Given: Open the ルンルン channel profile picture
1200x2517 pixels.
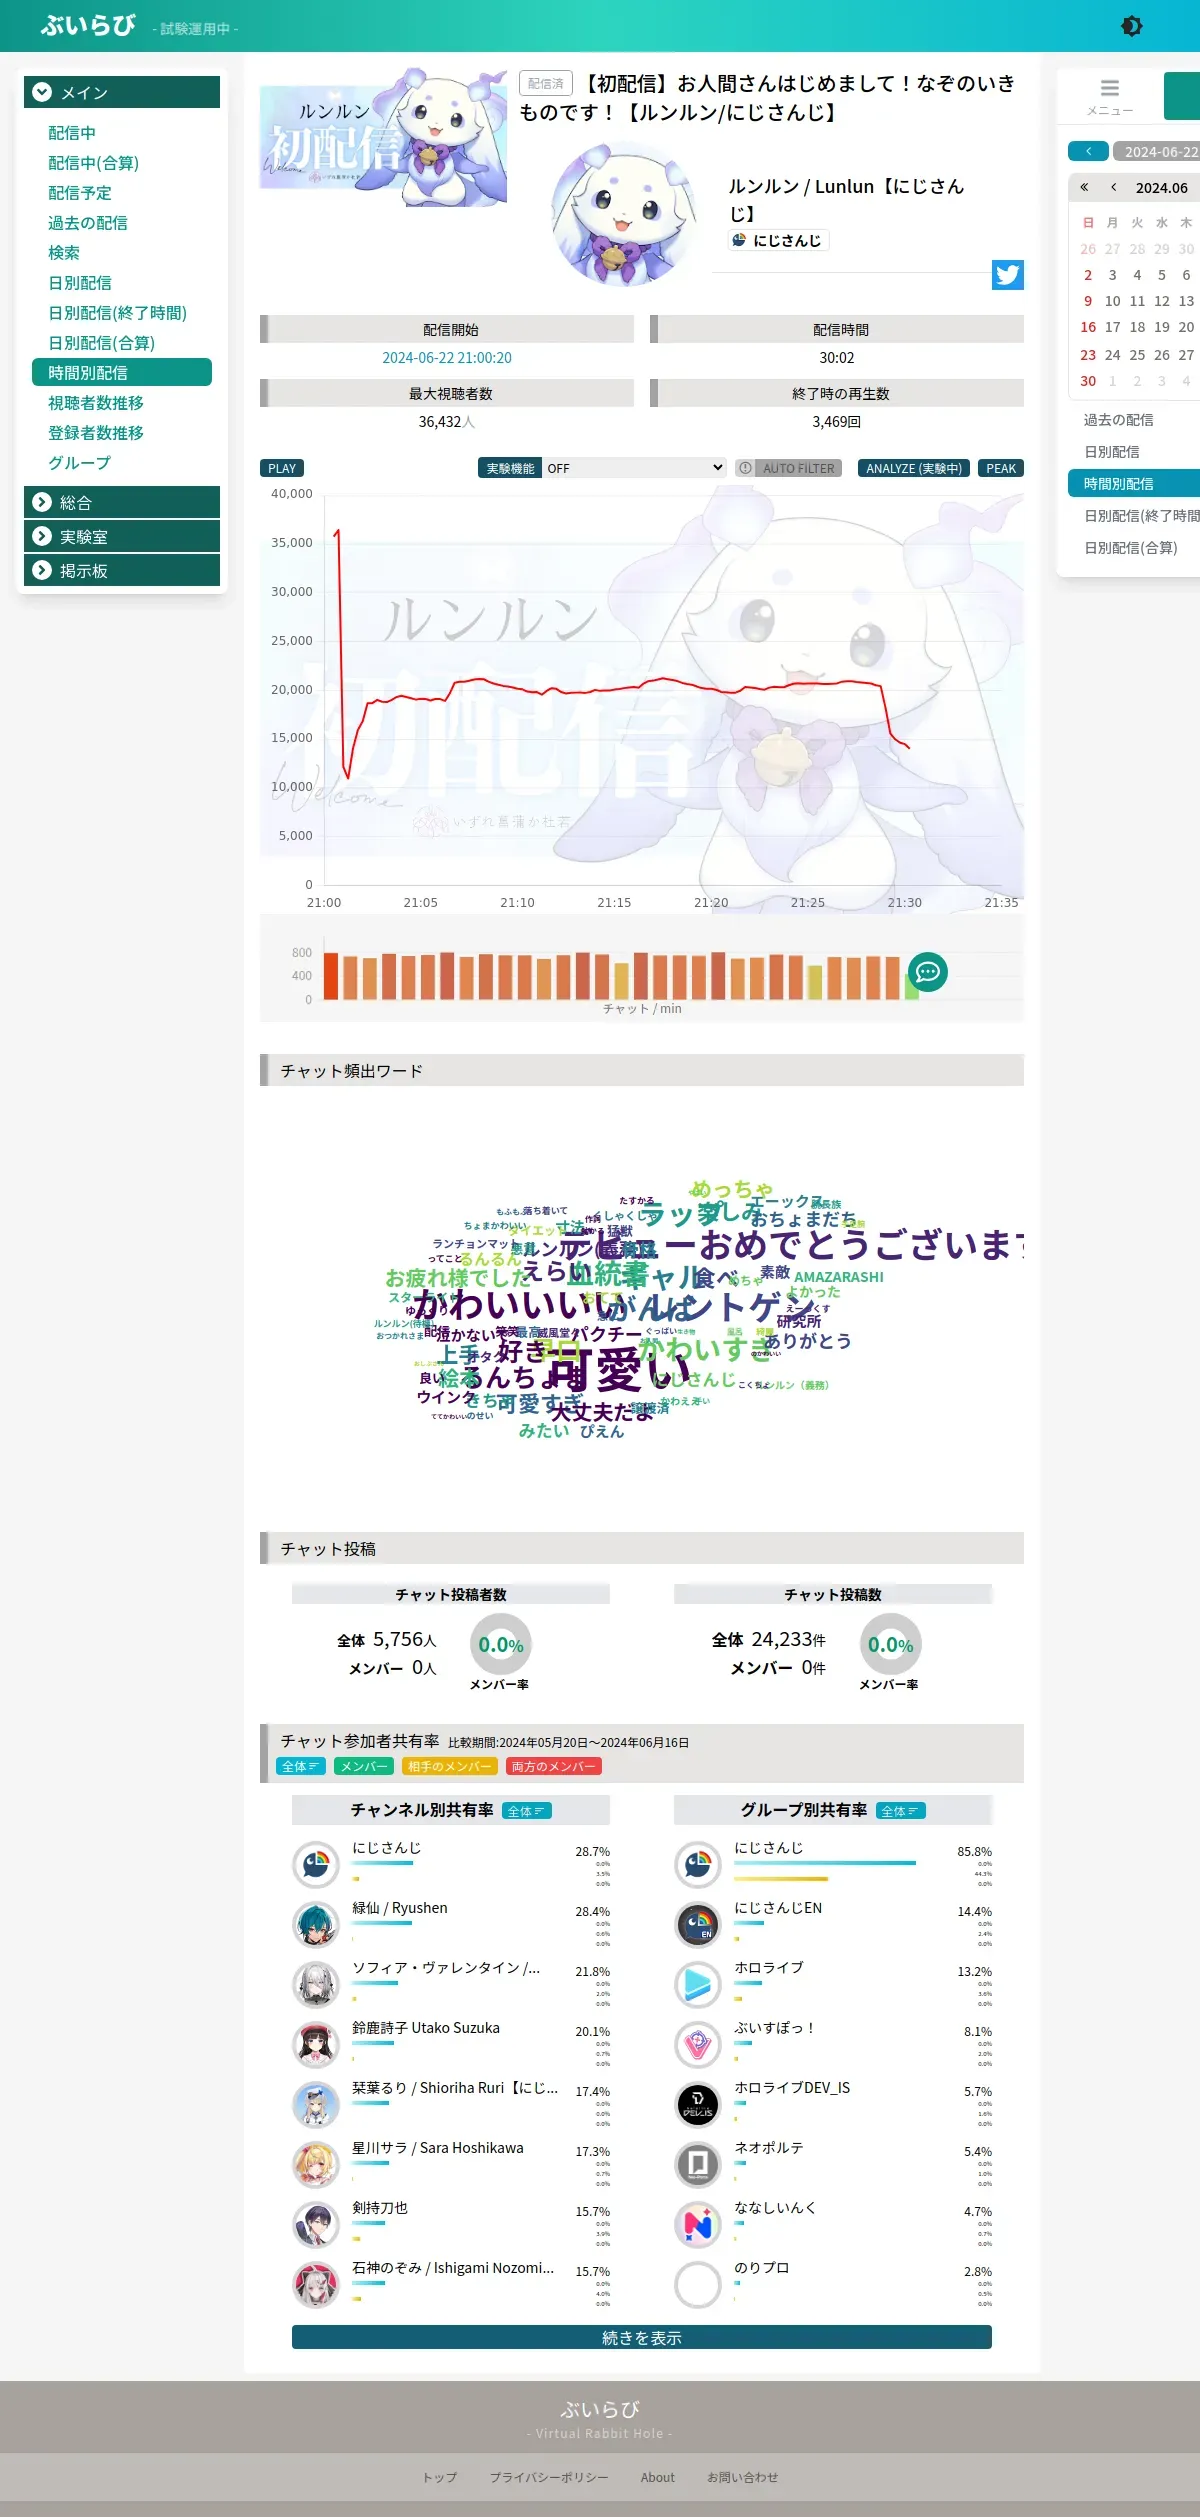Looking at the screenshot, I should [x=625, y=214].
